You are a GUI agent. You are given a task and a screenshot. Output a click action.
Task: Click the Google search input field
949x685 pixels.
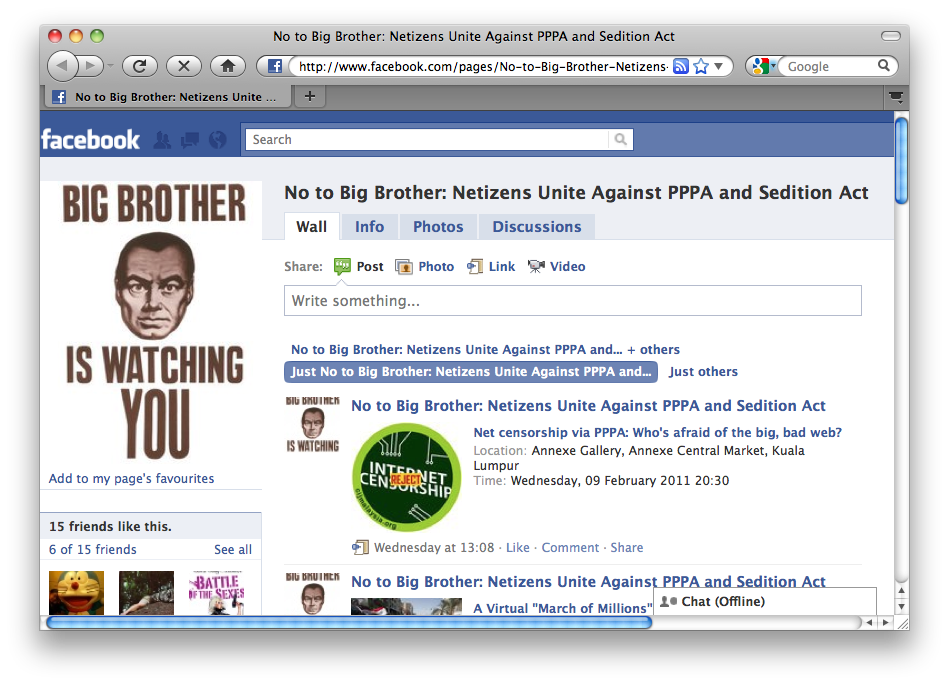click(x=829, y=66)
